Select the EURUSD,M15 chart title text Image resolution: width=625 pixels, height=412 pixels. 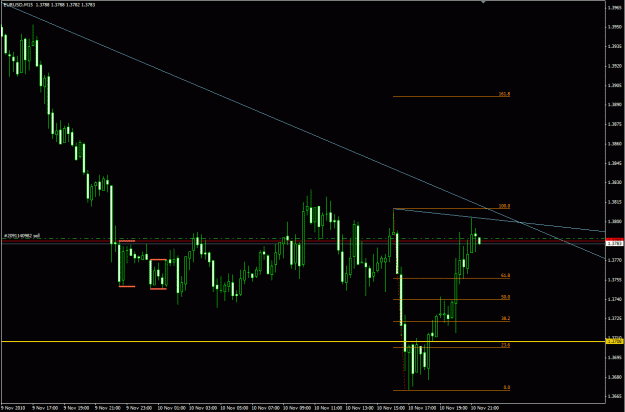19,5
